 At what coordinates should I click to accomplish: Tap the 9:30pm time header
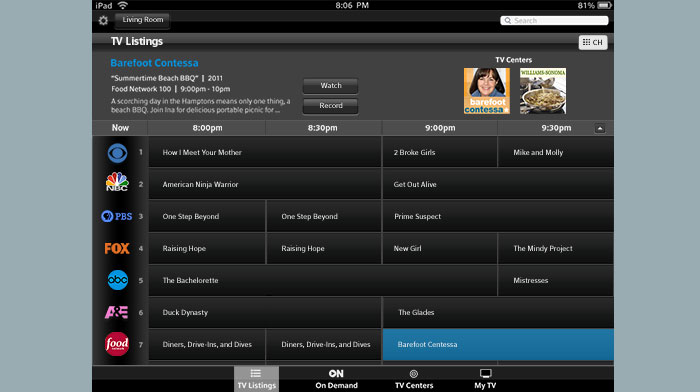tap(556, 128)
